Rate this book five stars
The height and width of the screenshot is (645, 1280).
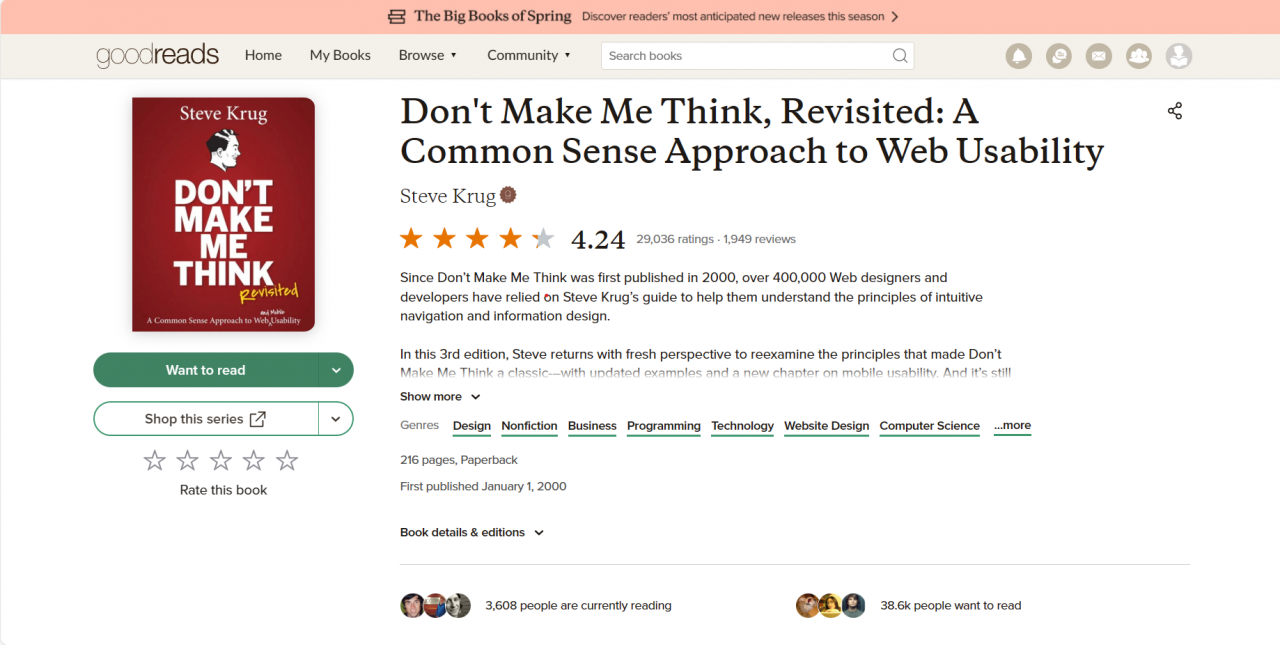click(287, 460)
